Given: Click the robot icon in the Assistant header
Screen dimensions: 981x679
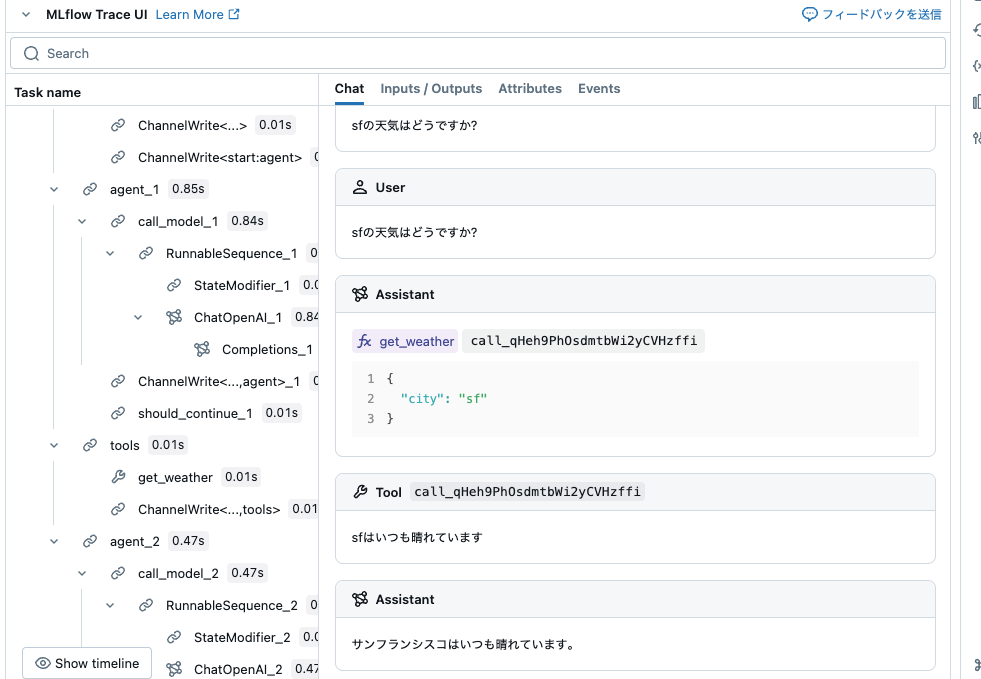Looking at the screenshot, I should (360, 294).
